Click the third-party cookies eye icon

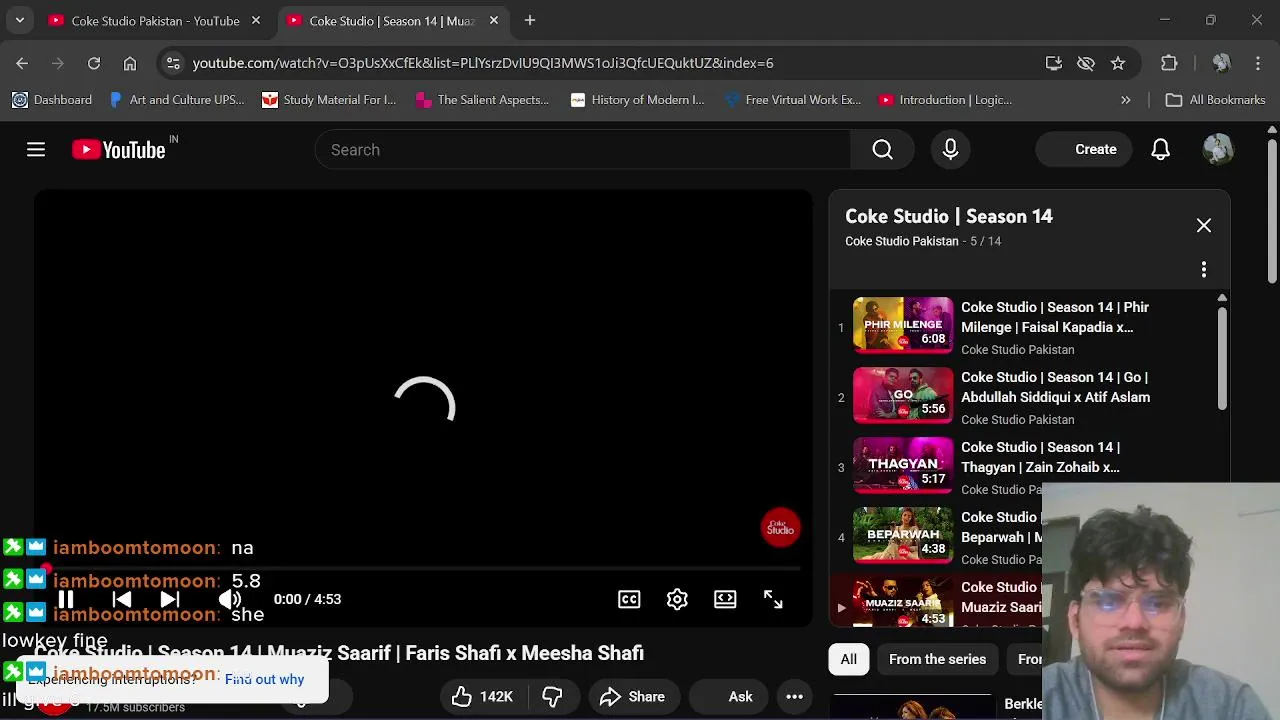[x=1086, y=63]
